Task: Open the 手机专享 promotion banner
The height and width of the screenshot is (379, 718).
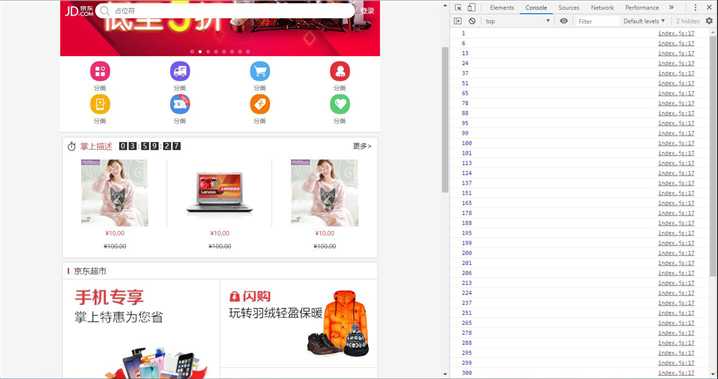Action: [141, 329]
